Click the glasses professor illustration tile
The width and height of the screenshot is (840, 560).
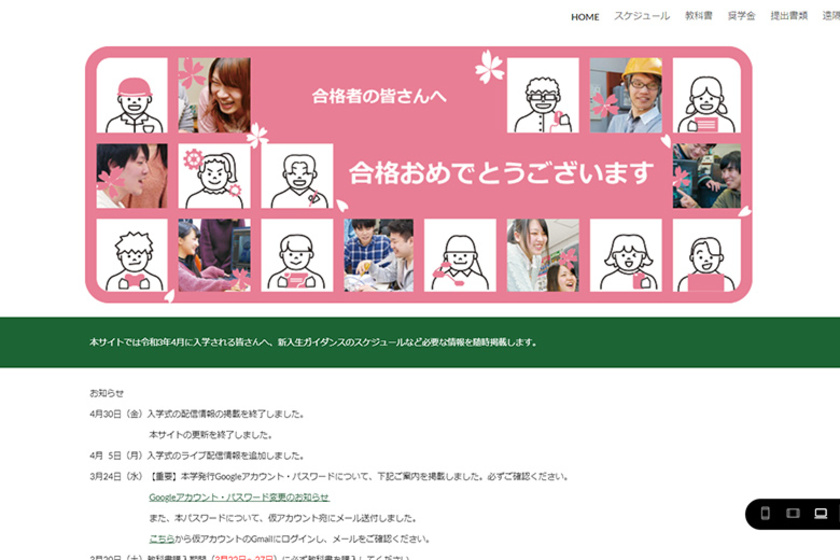click(542, 96)
